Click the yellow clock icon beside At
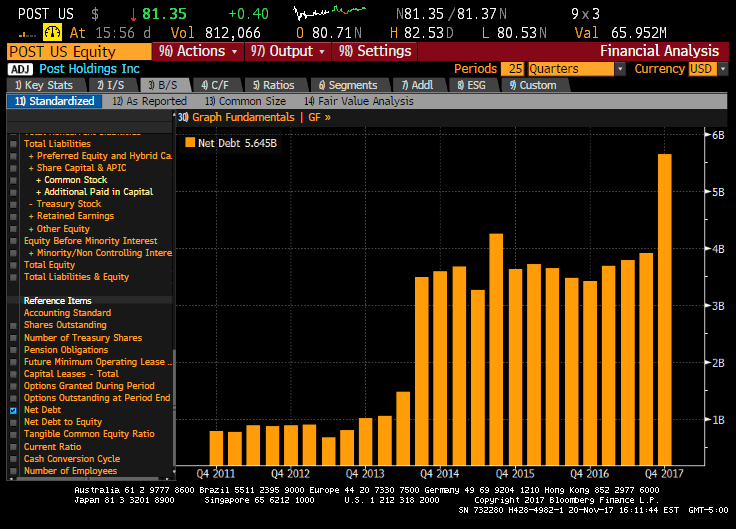The image size is (736, 529). [x=52, y=32]
